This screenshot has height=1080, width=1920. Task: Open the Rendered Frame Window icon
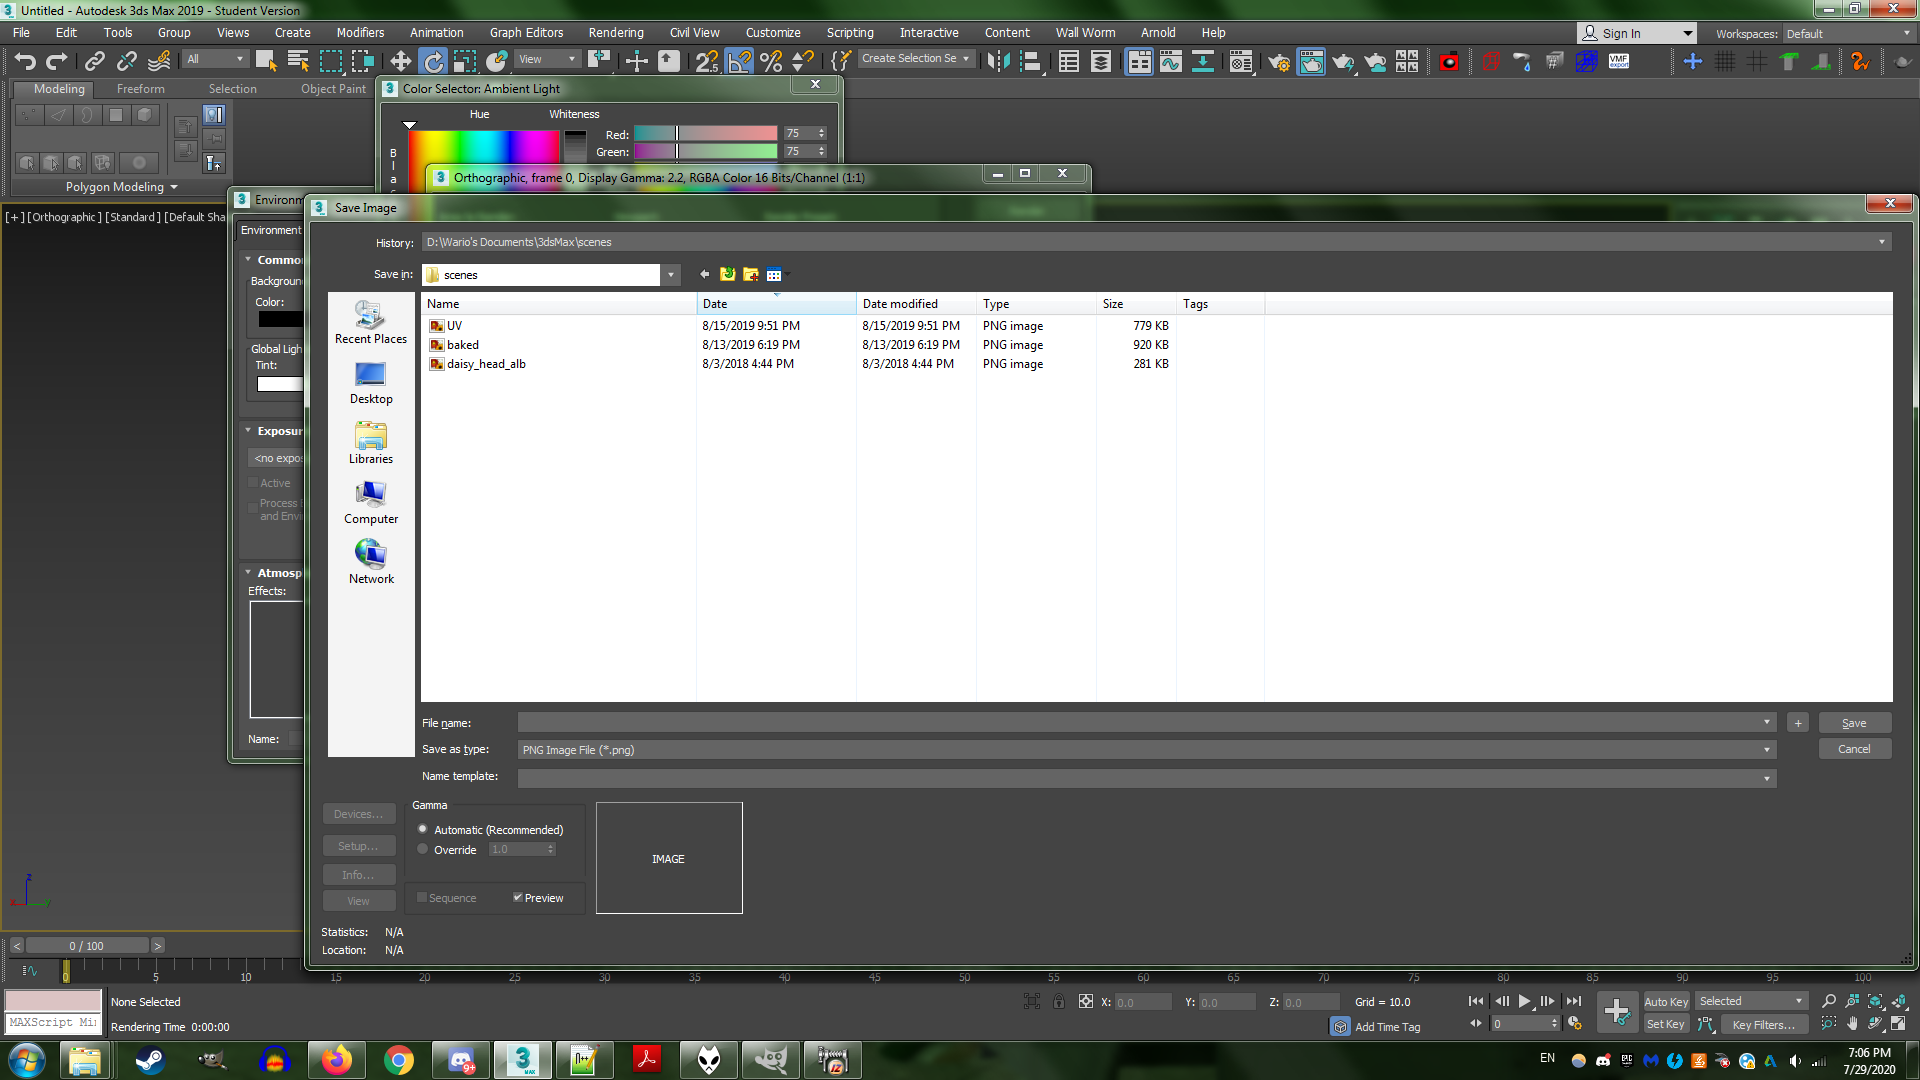coord(1311,62)
